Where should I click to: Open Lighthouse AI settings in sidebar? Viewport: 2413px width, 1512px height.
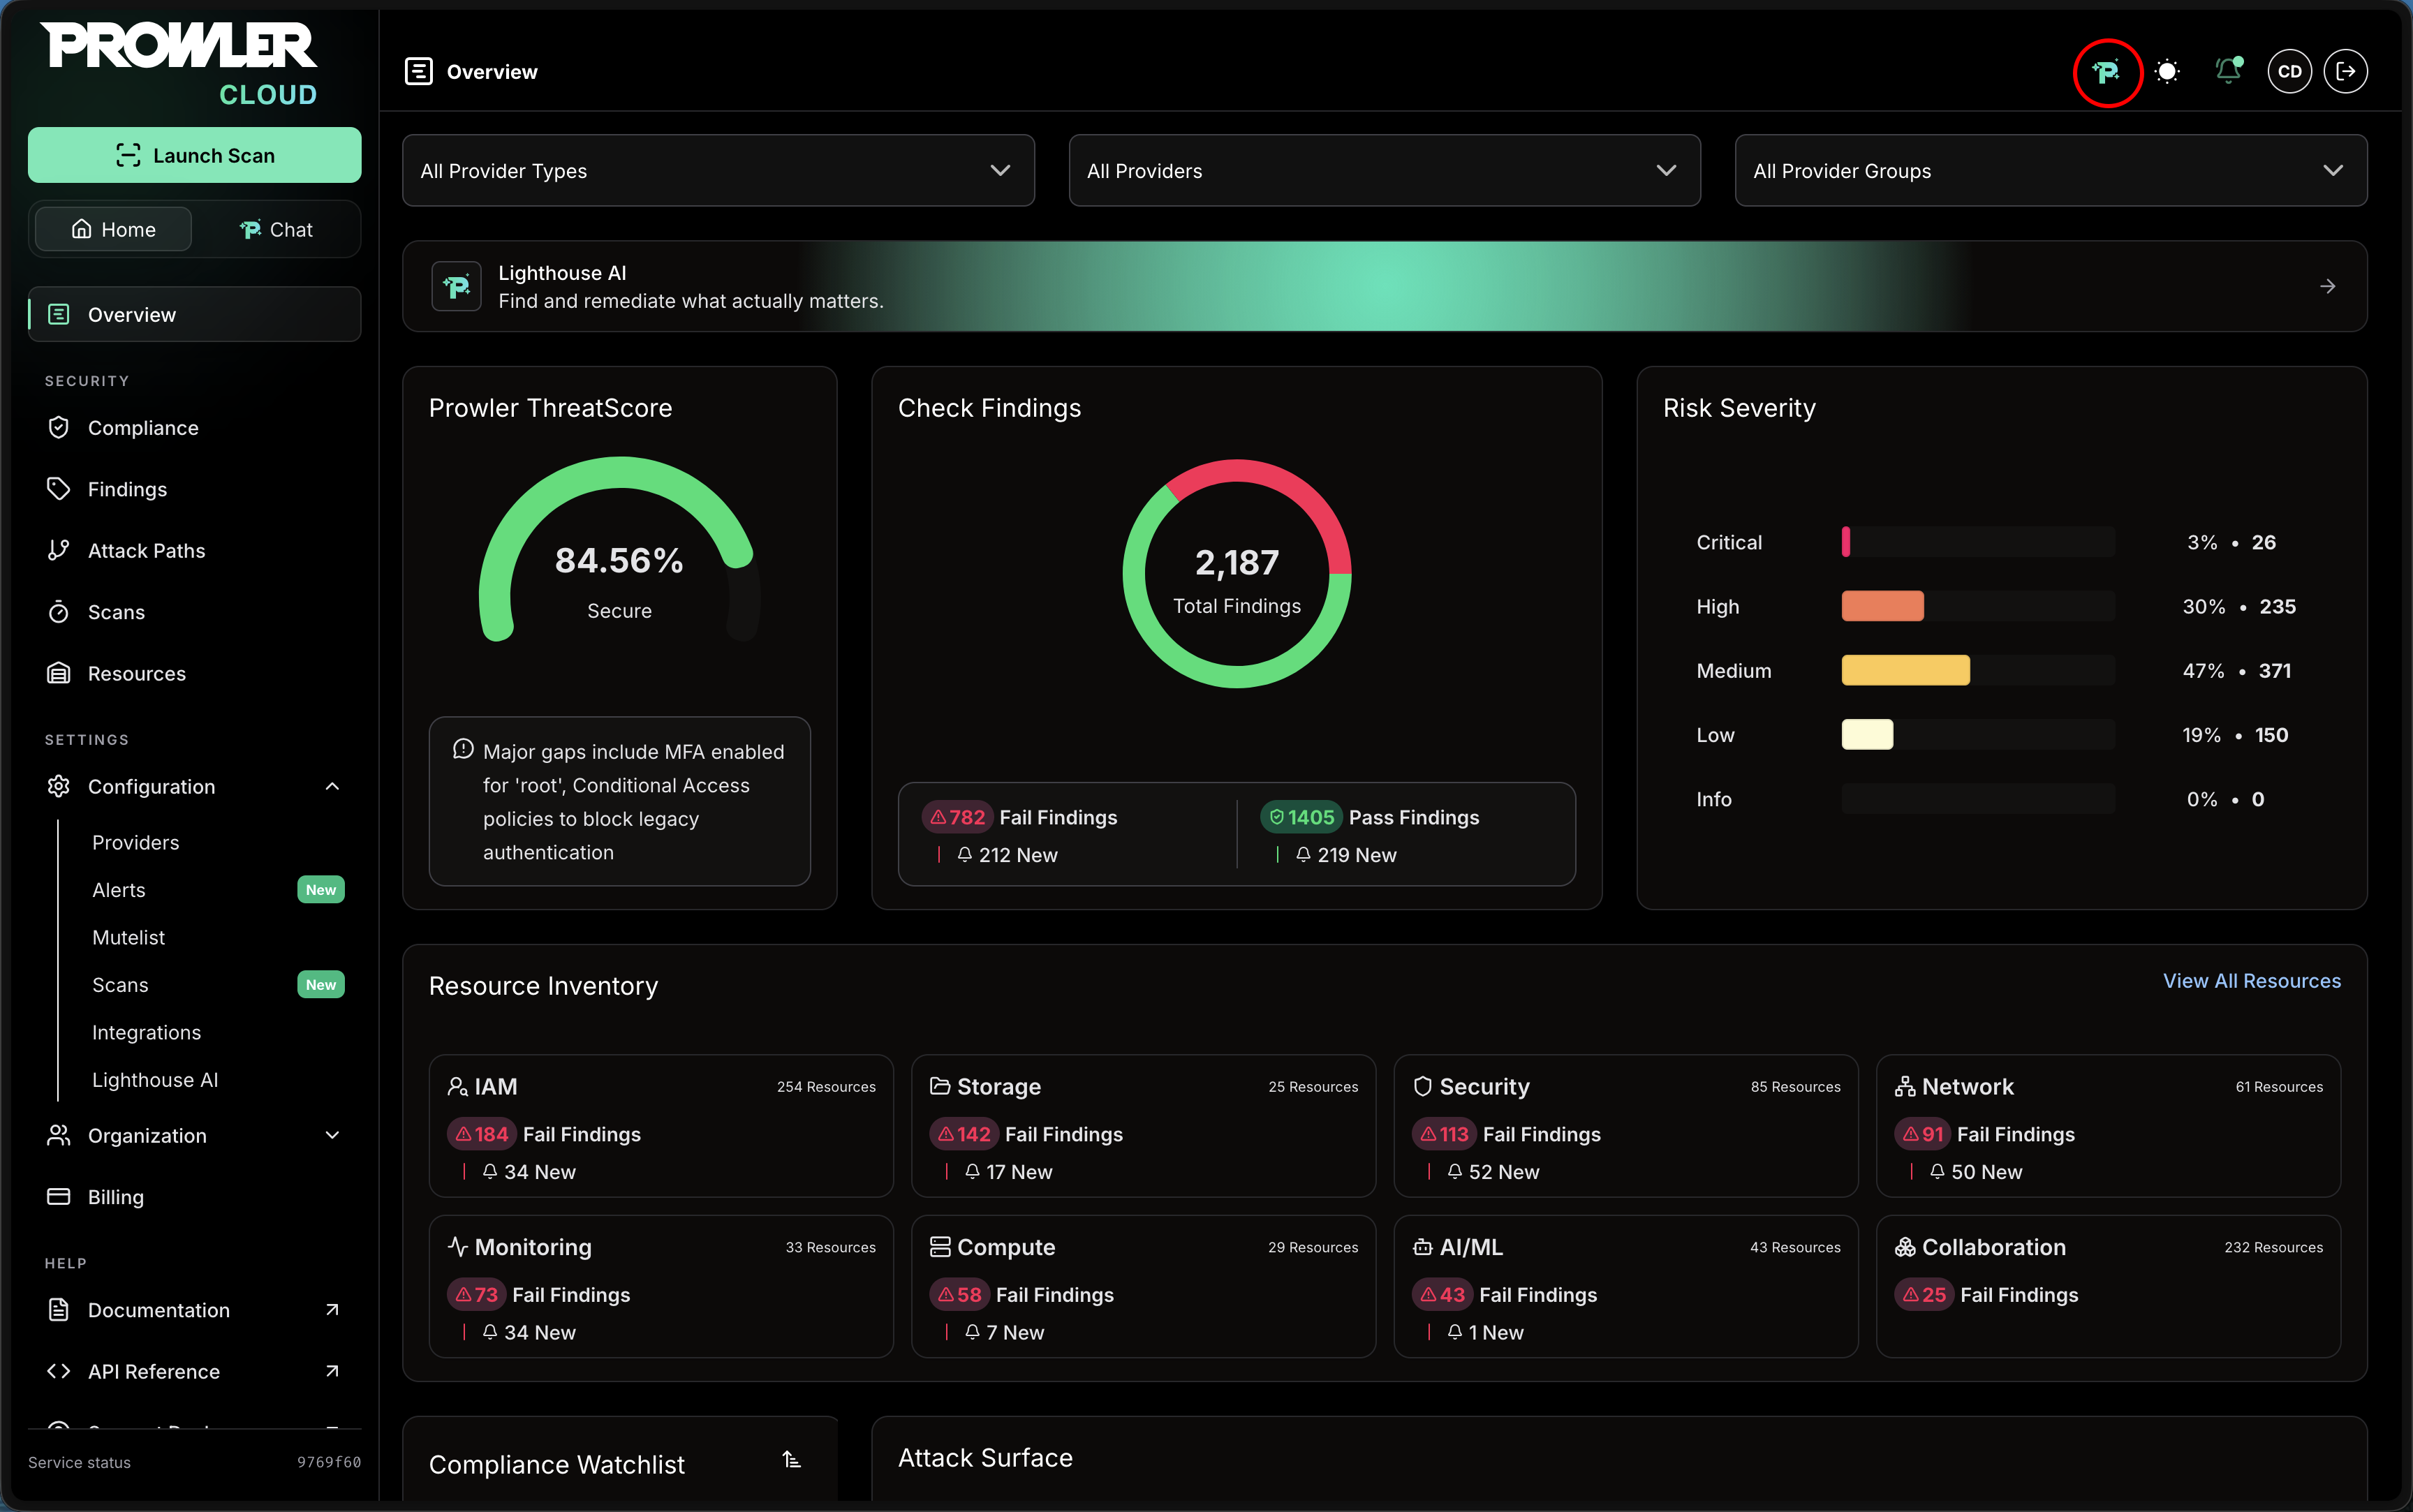155,1080
